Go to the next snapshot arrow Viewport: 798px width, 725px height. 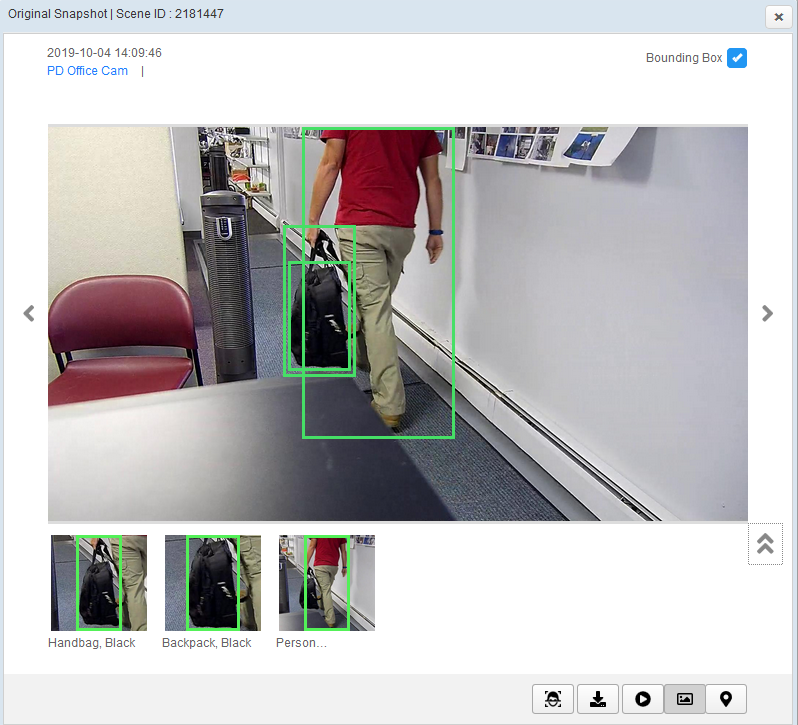click(x=767, y=313)
